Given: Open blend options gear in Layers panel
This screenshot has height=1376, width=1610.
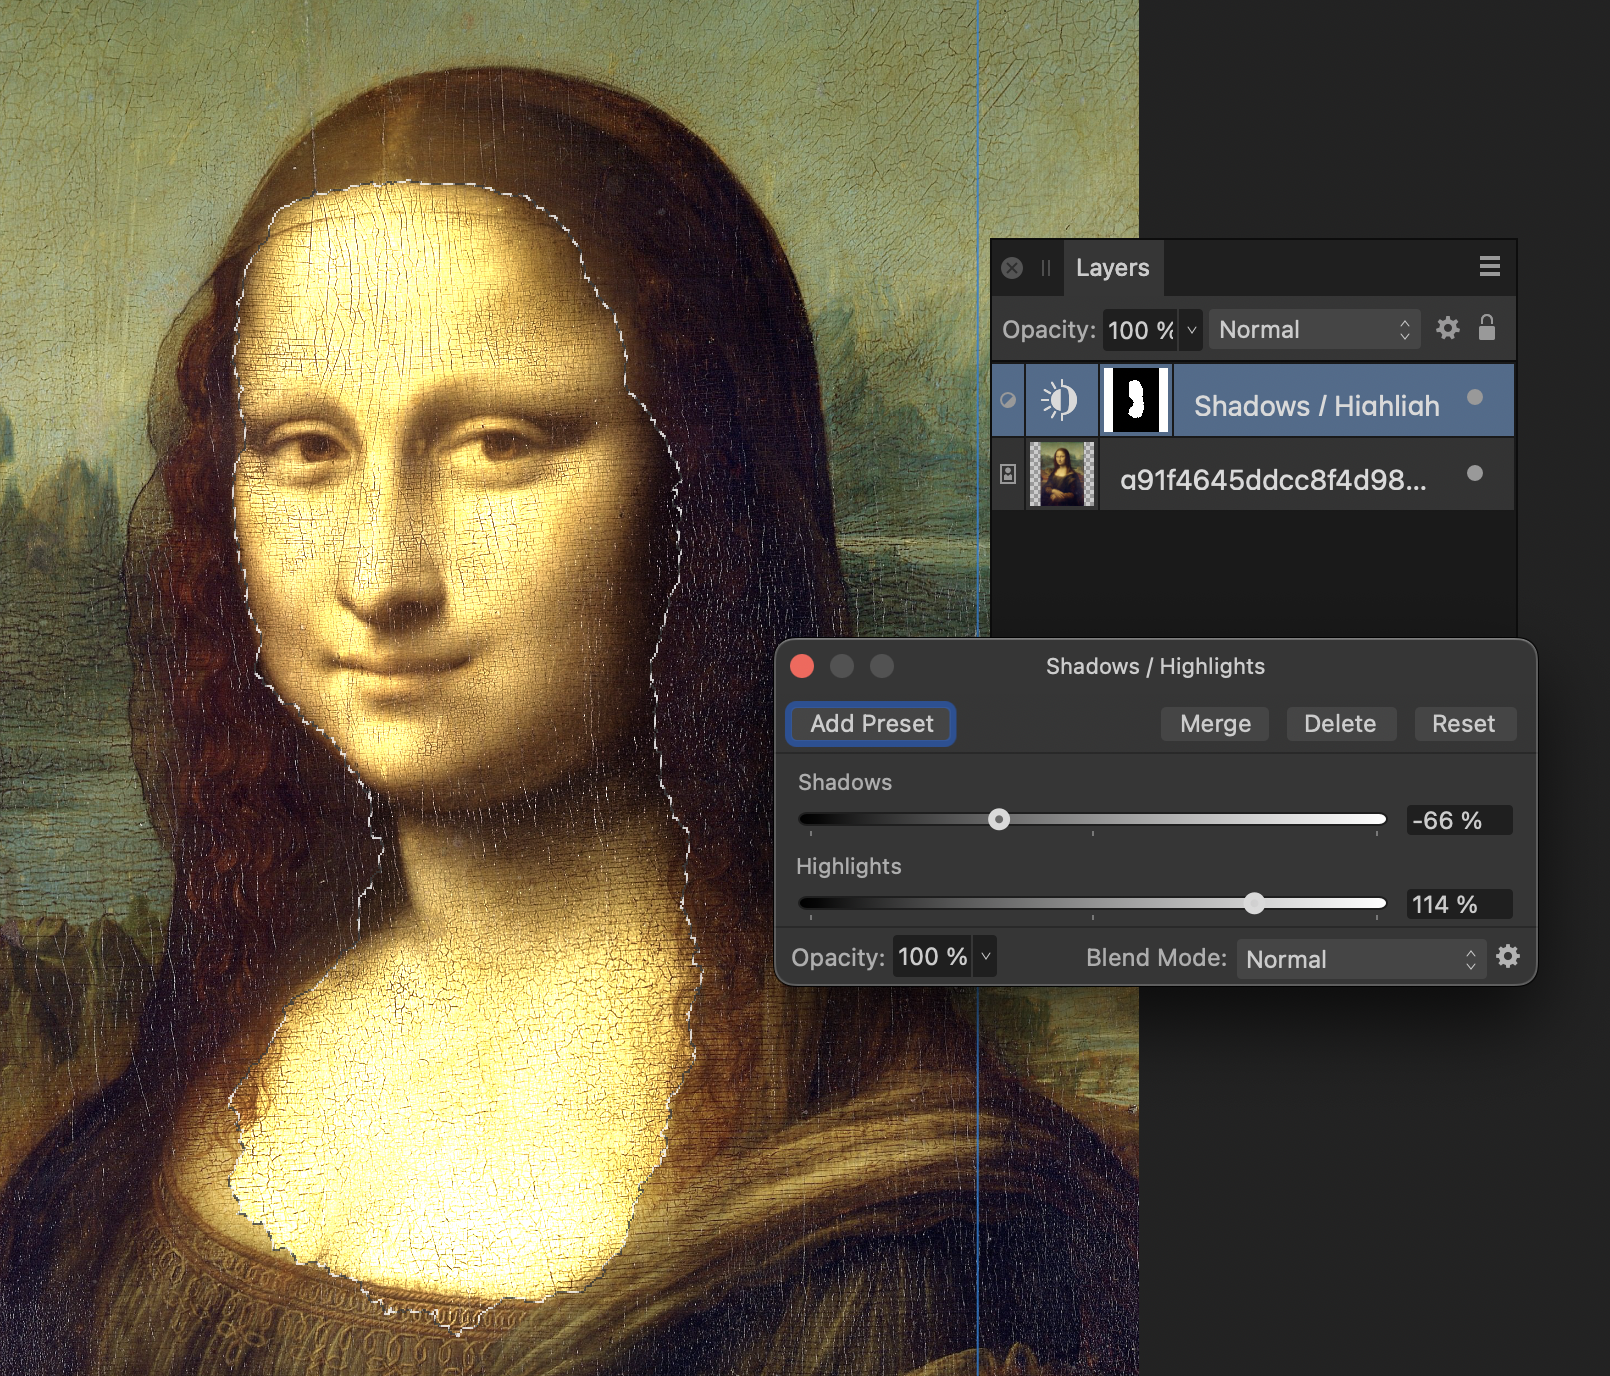Looking at the screenshot, I should tap(1447, 328).
